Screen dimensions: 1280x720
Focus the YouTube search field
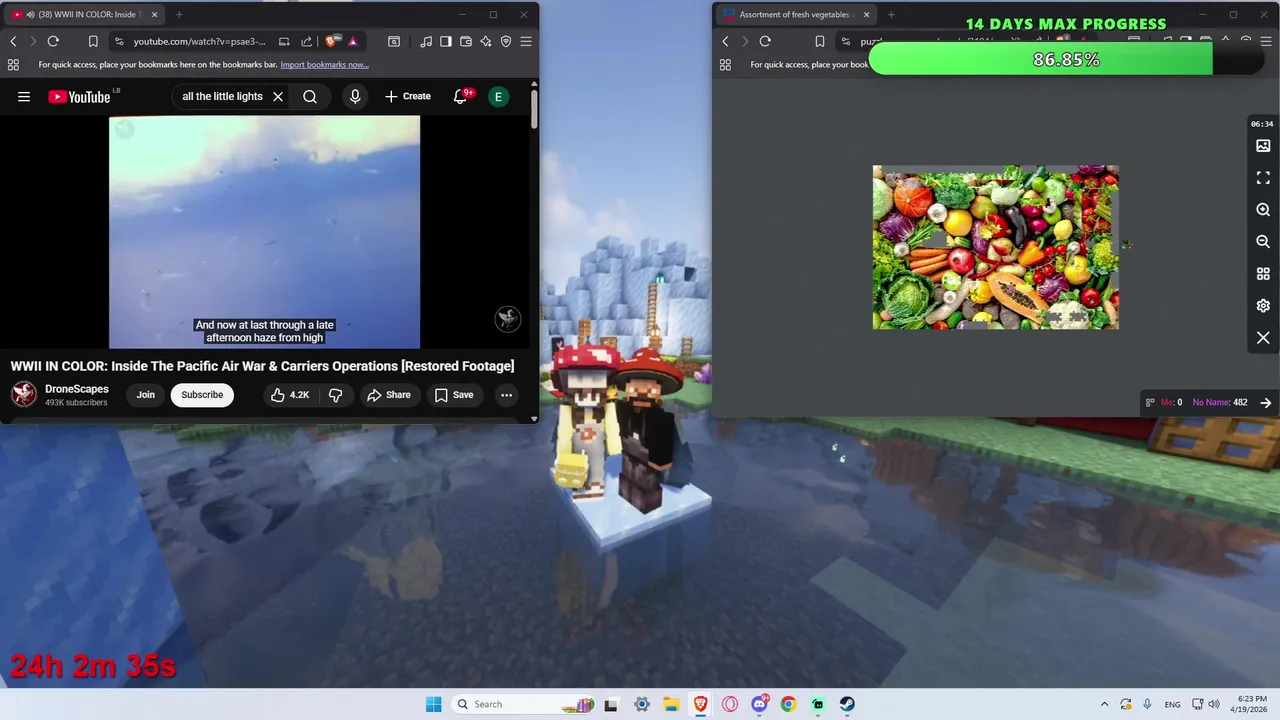pos(222,97)
